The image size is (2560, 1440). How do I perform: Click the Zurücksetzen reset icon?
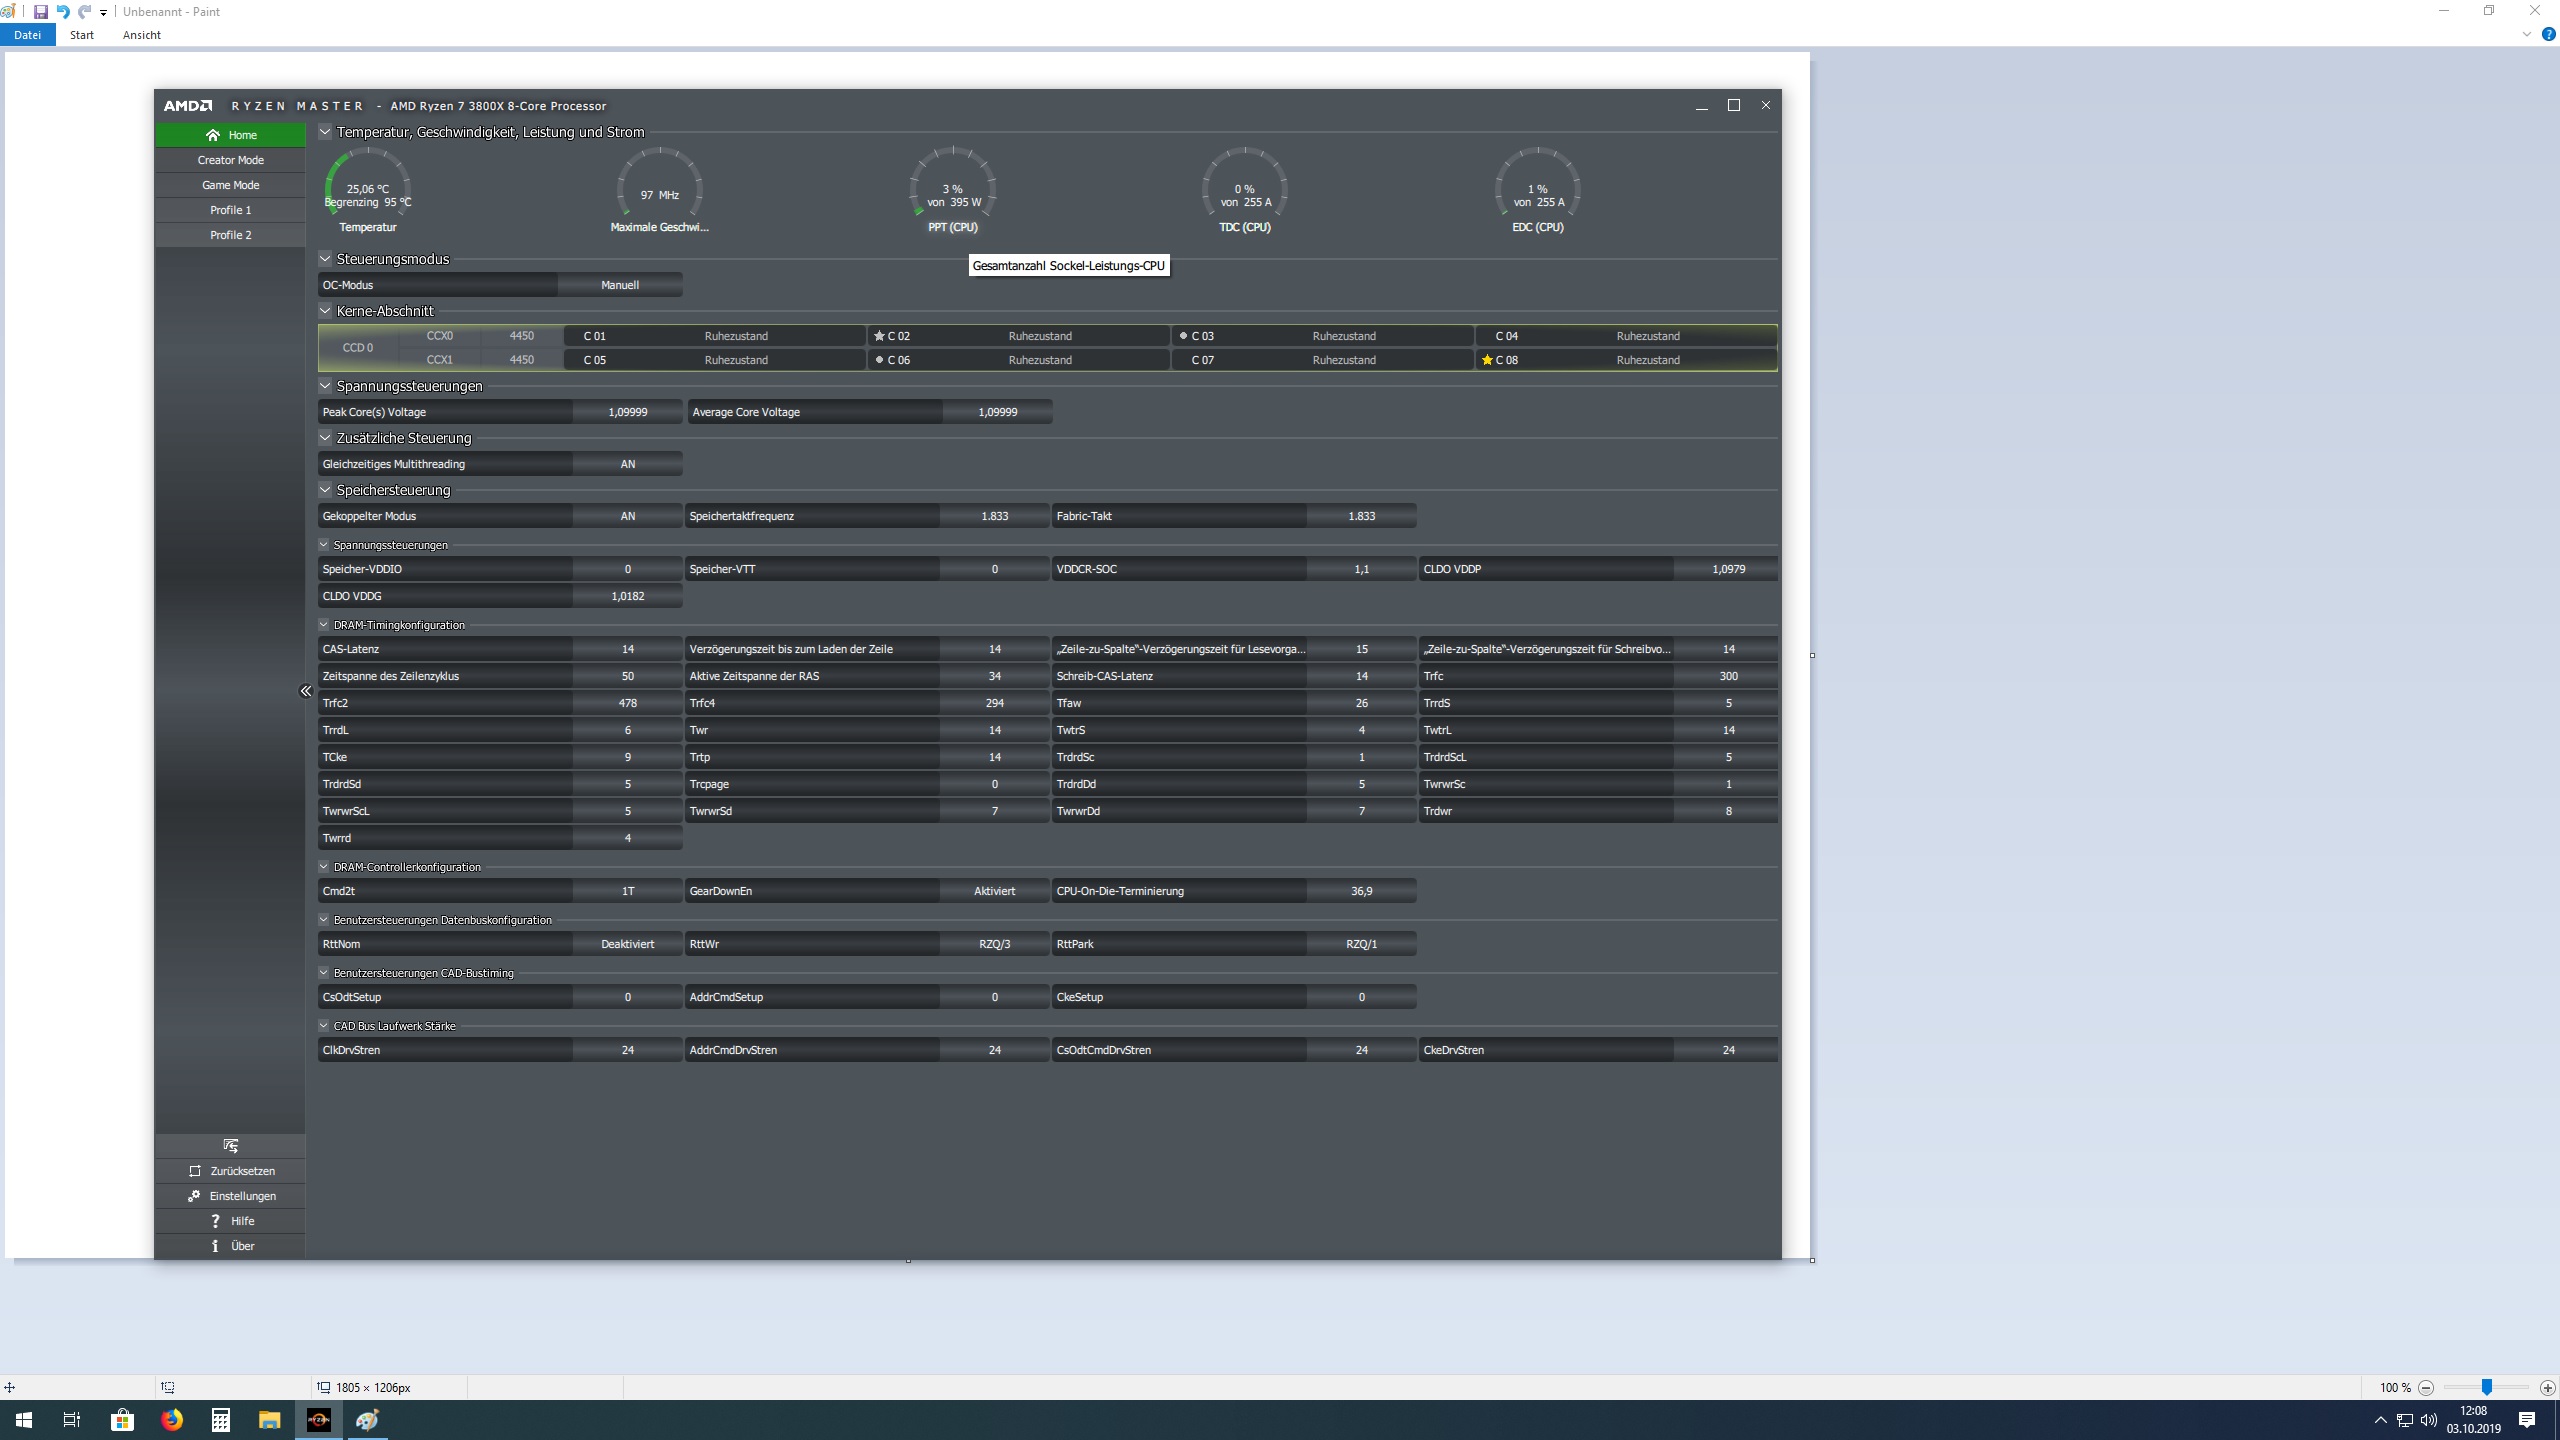pyautogui.click(x=195, y=1171)
